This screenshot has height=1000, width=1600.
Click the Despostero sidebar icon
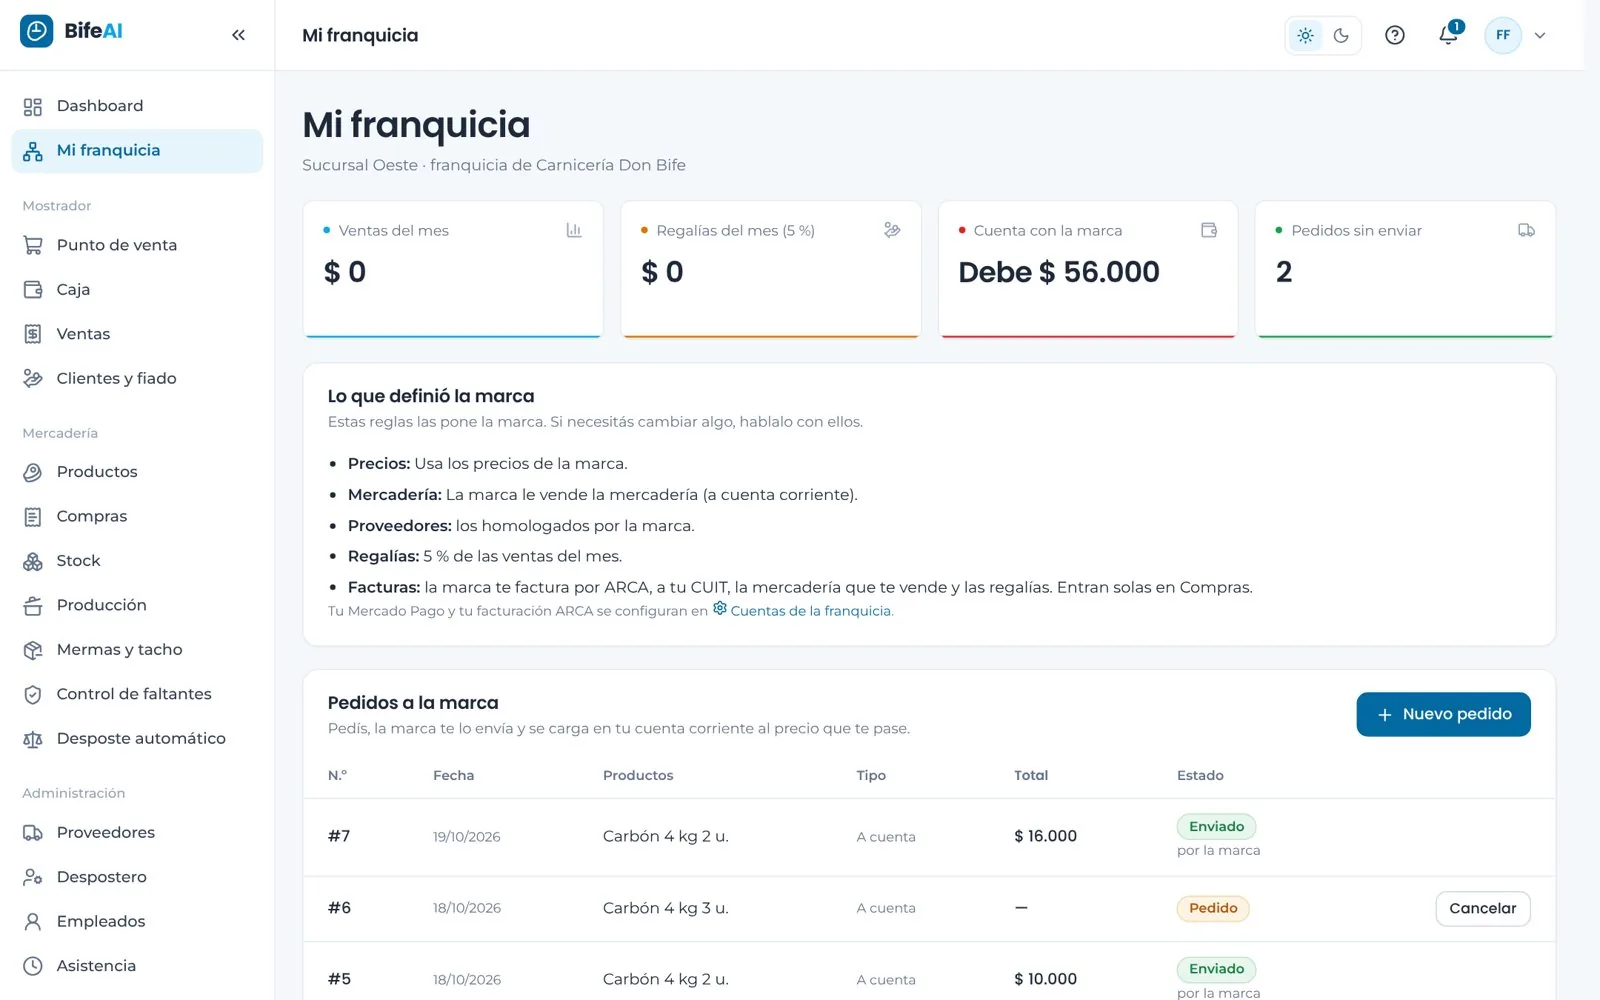(33, 877)
